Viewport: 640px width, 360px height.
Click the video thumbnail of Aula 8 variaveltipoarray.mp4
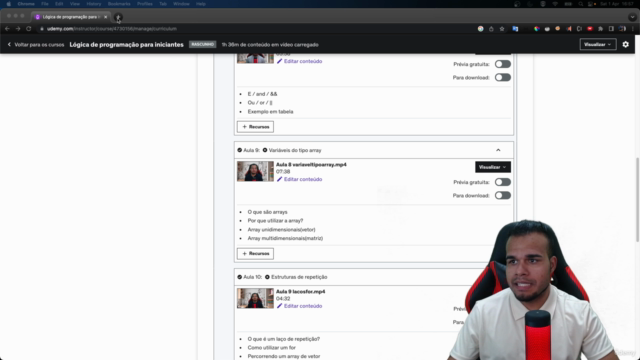pyautogui.click(x=256, y=171)
